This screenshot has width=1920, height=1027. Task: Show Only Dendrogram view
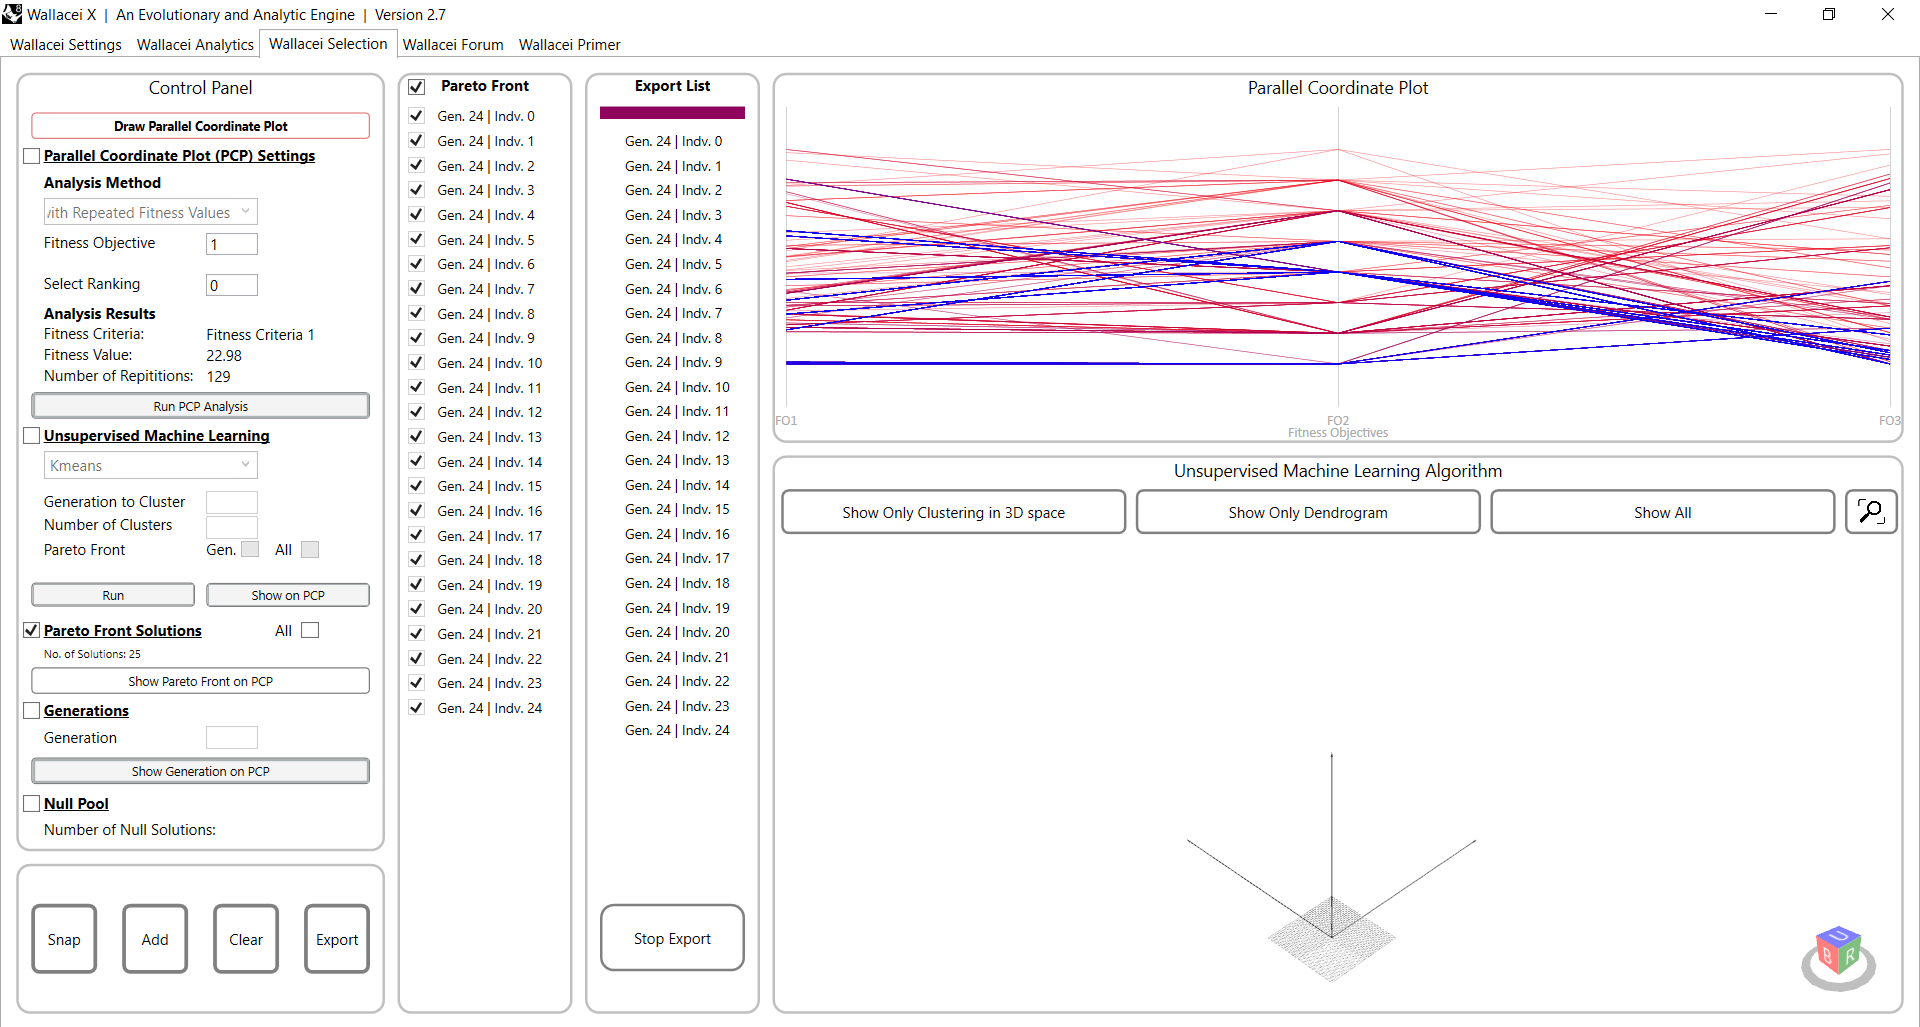pos(1308,511)
